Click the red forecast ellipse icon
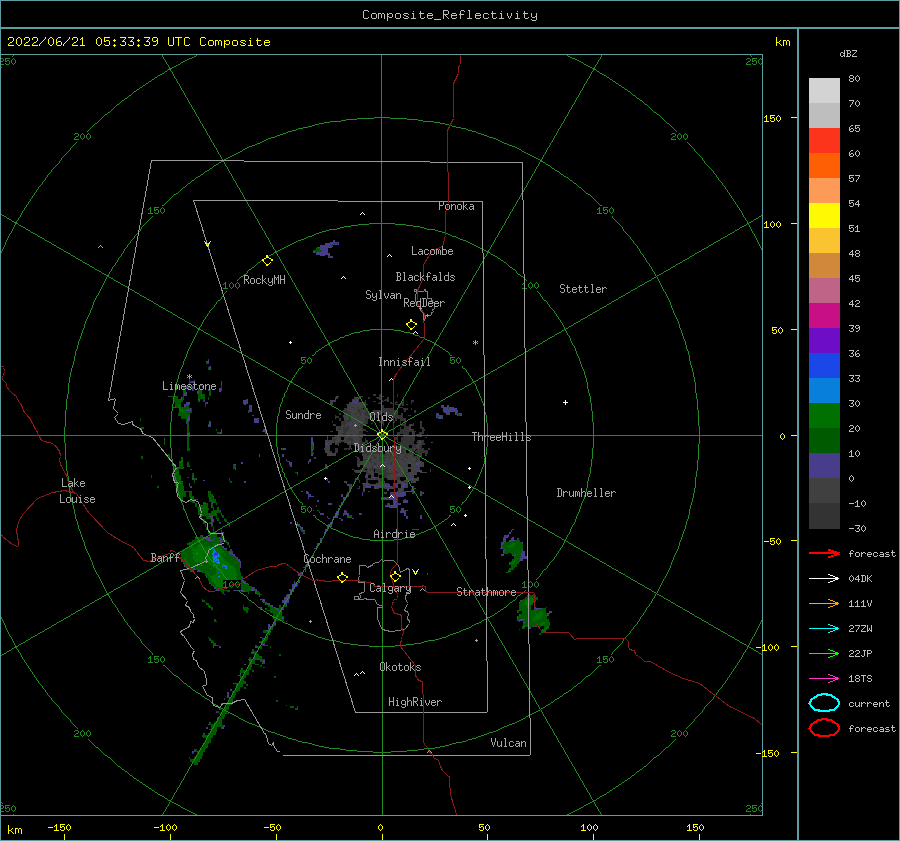The image size is (900, 841). click(x=824, y=728)
